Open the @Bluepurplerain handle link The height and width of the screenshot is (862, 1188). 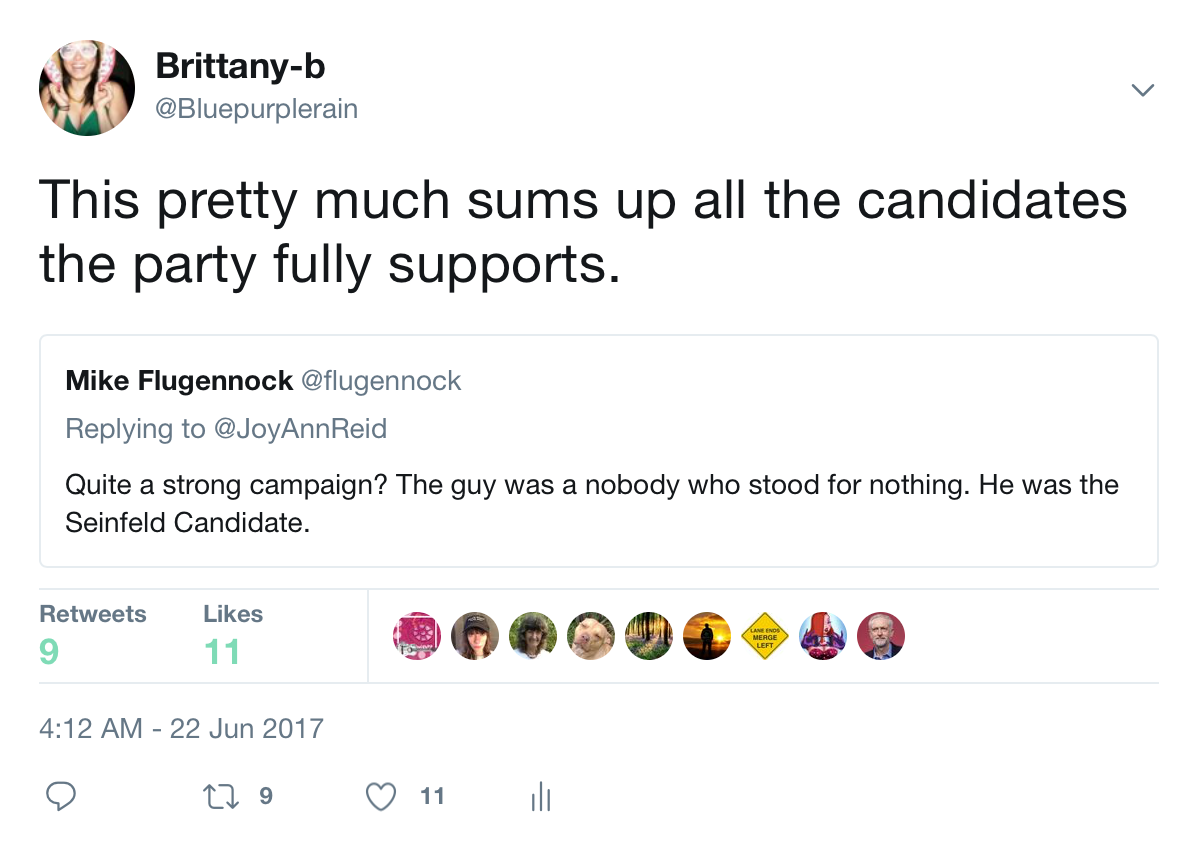point(256,109)
